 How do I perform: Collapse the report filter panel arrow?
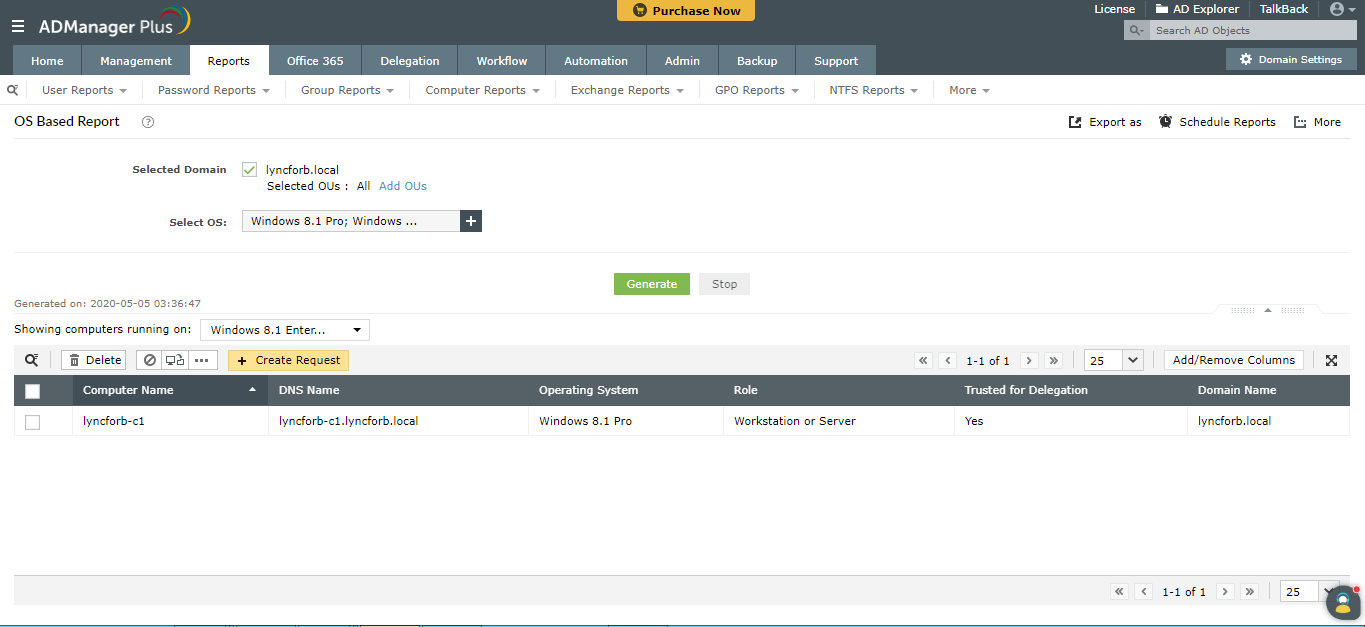[x=1267, y=310]
